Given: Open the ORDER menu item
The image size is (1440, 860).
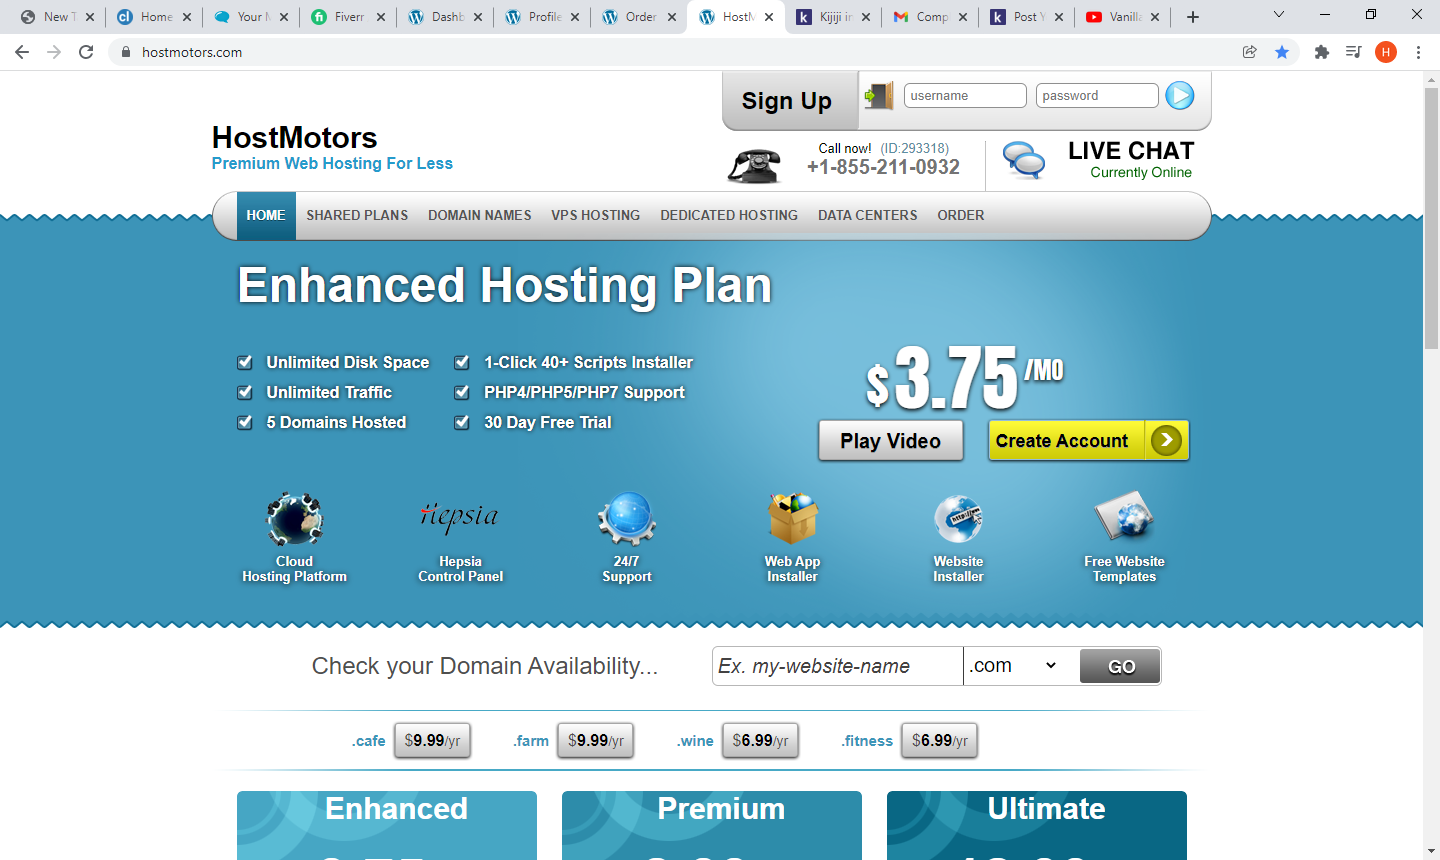Looking at the screenshot, I should coord(961,215).
